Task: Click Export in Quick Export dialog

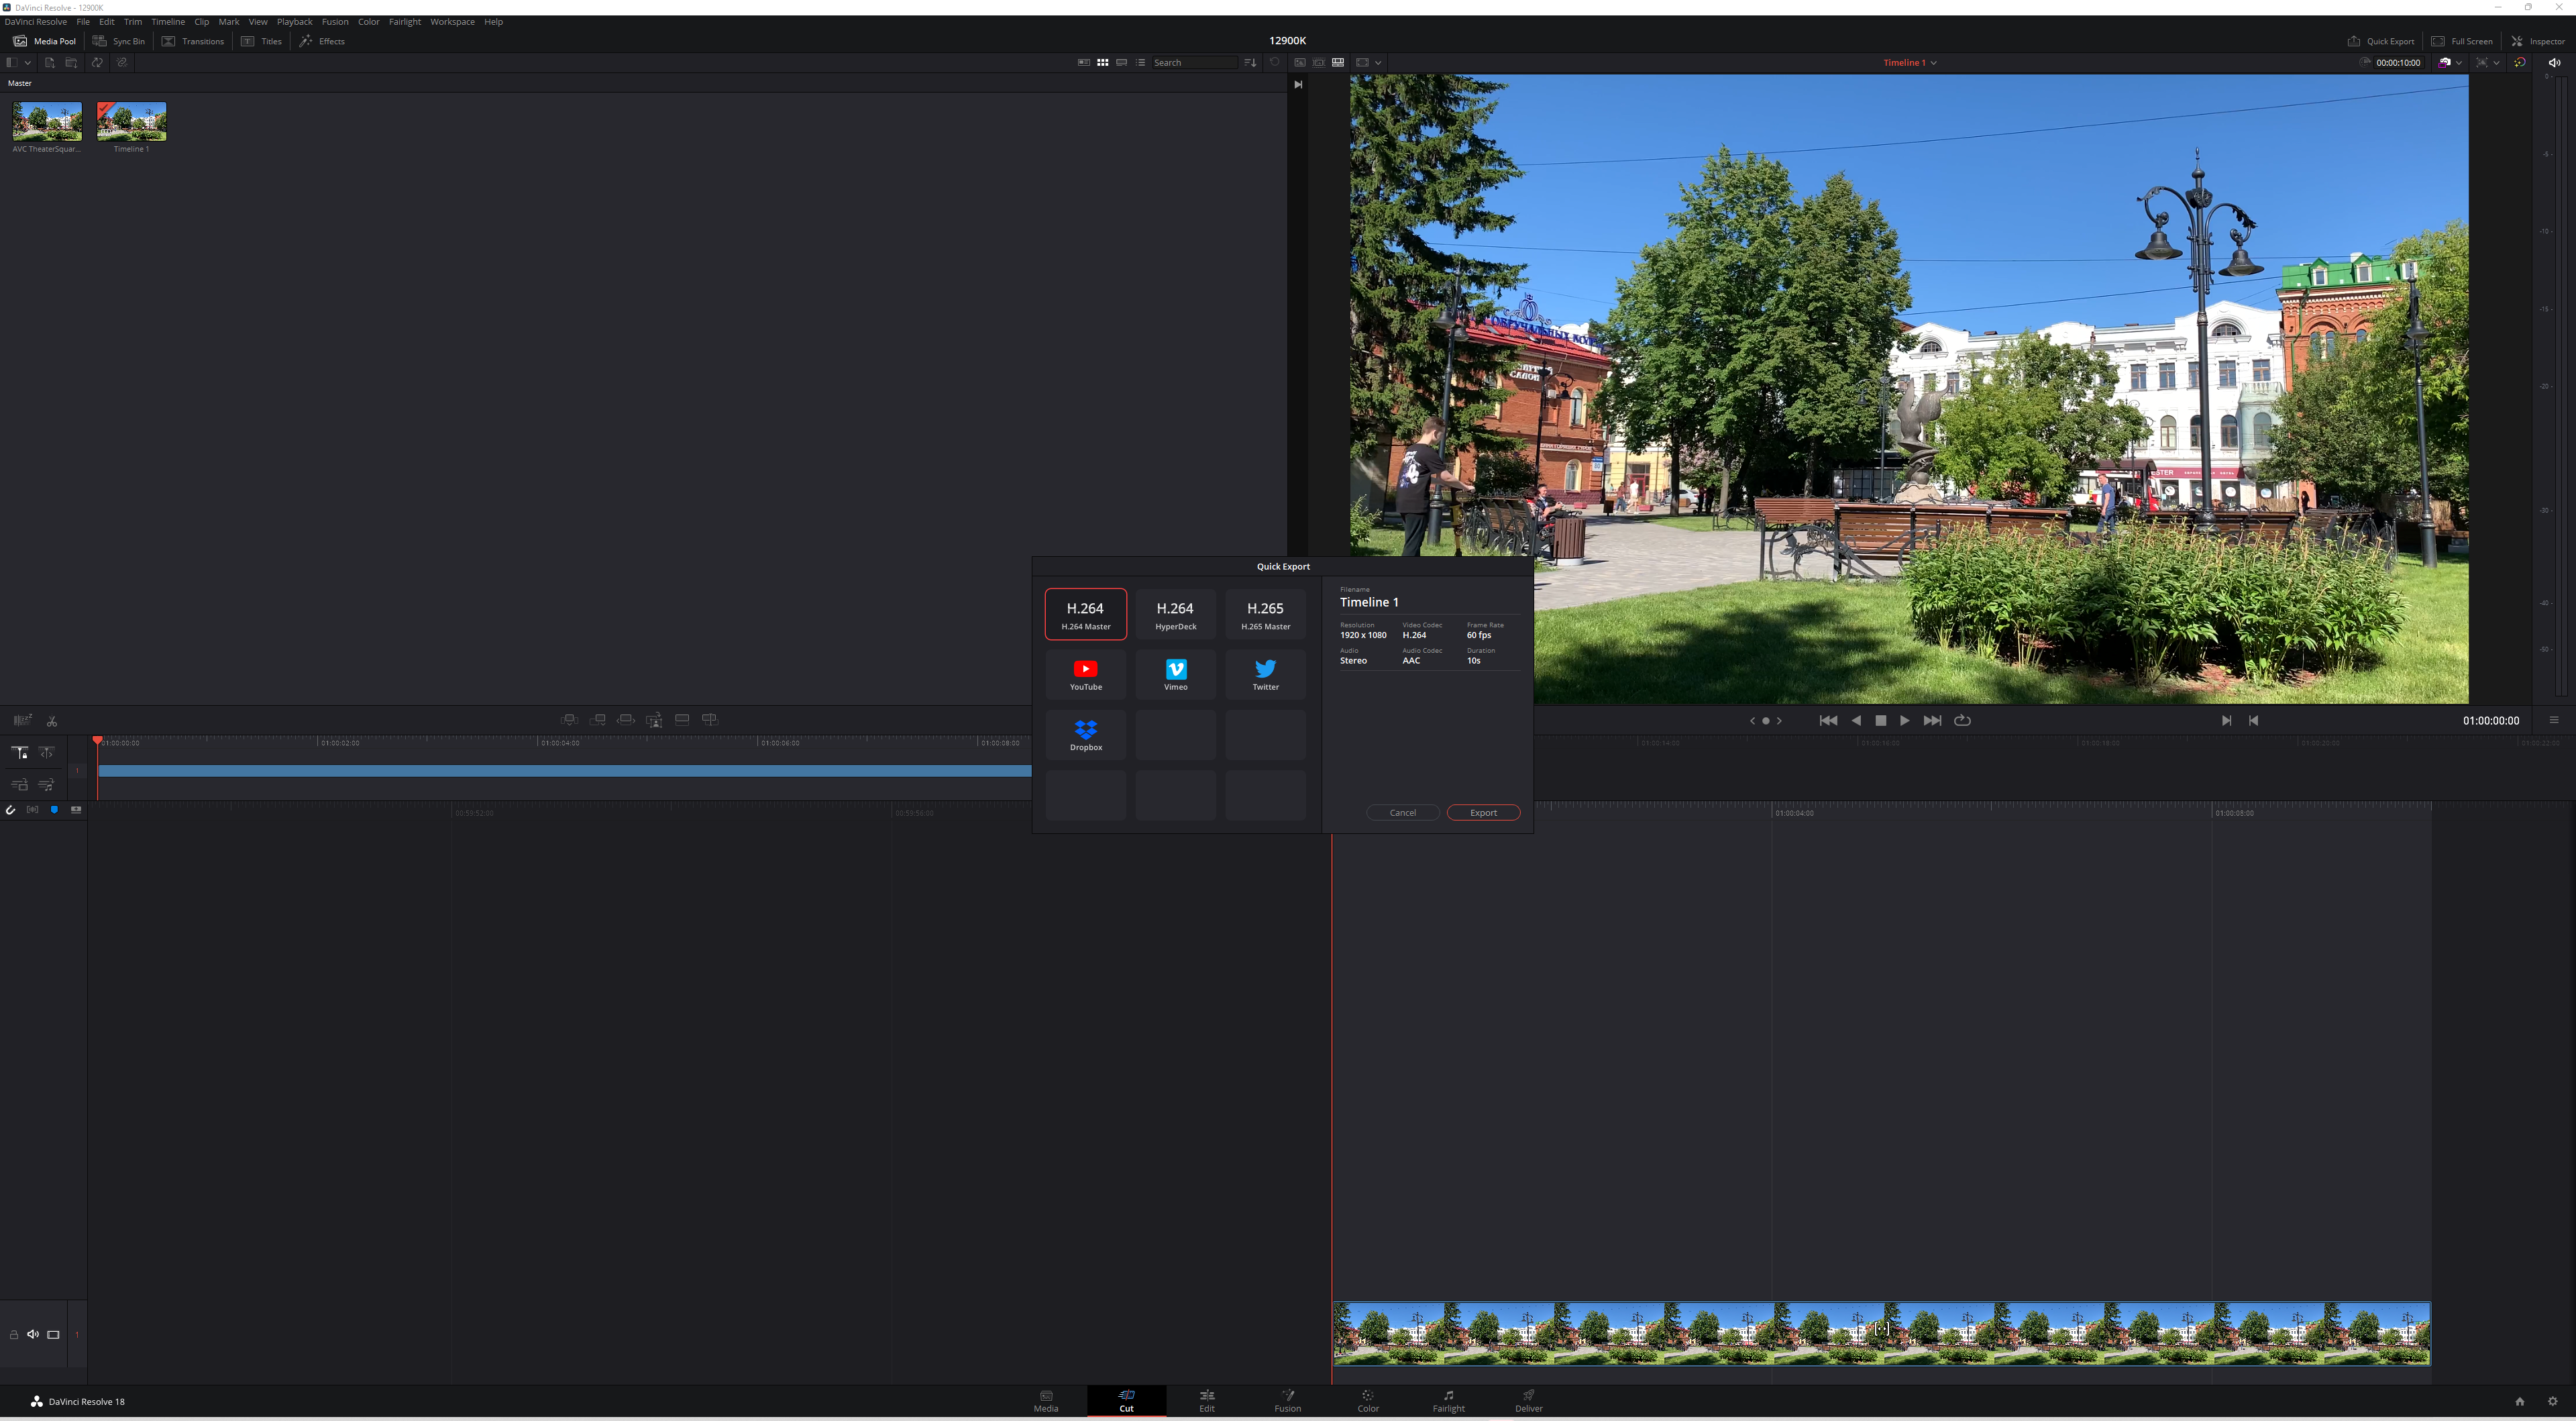Action: pos(1483,812)
